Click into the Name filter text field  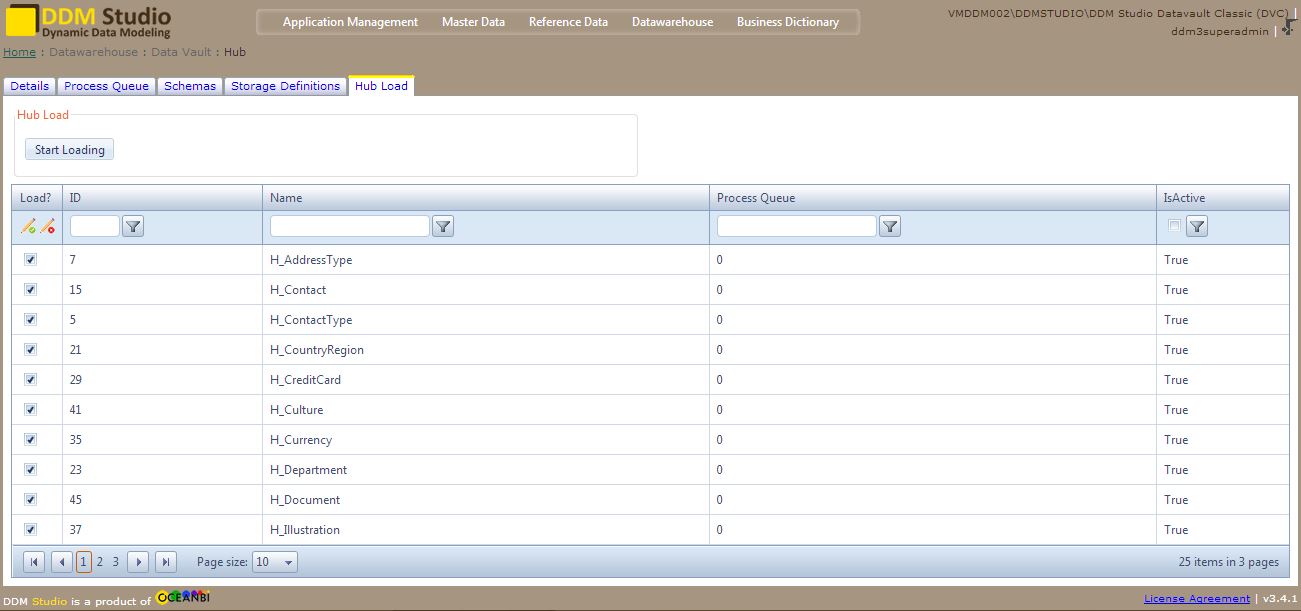350,226
